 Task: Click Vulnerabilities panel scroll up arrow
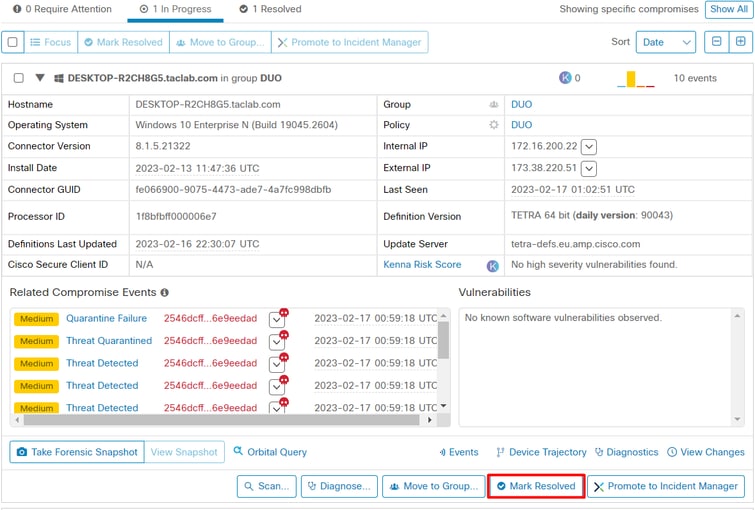[x=737, y=316]
